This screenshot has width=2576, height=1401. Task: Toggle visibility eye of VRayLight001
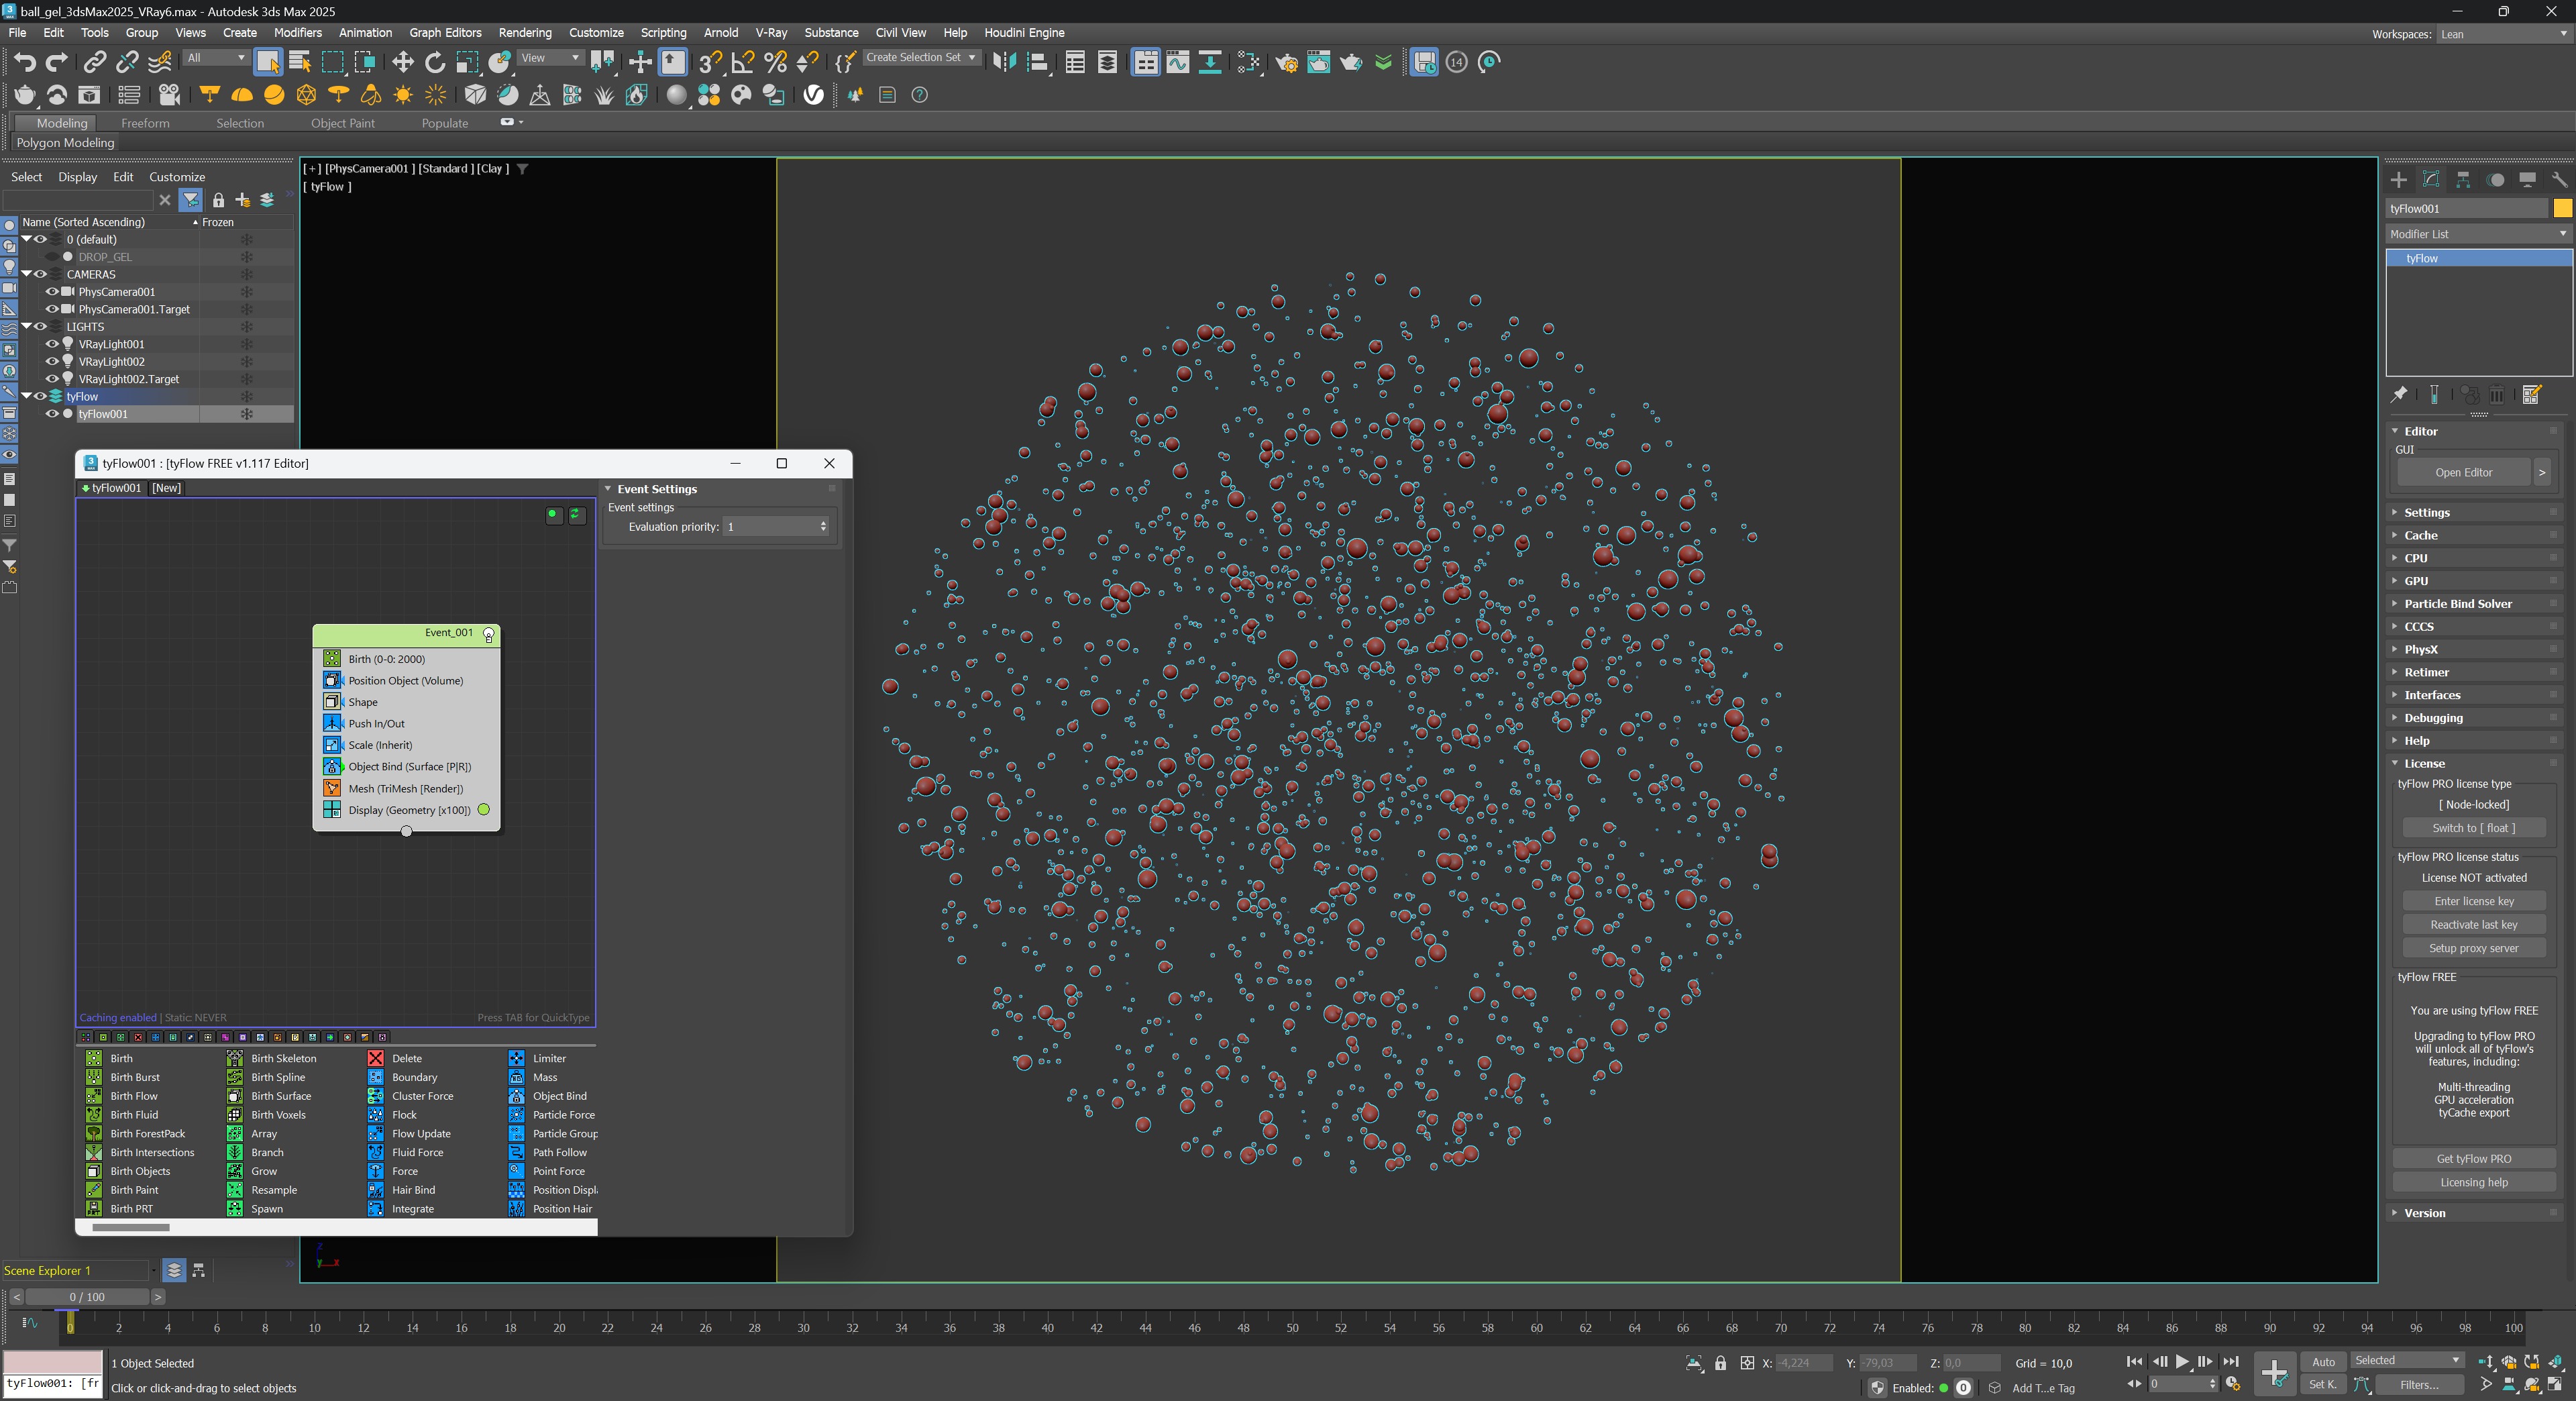[52, 344]
